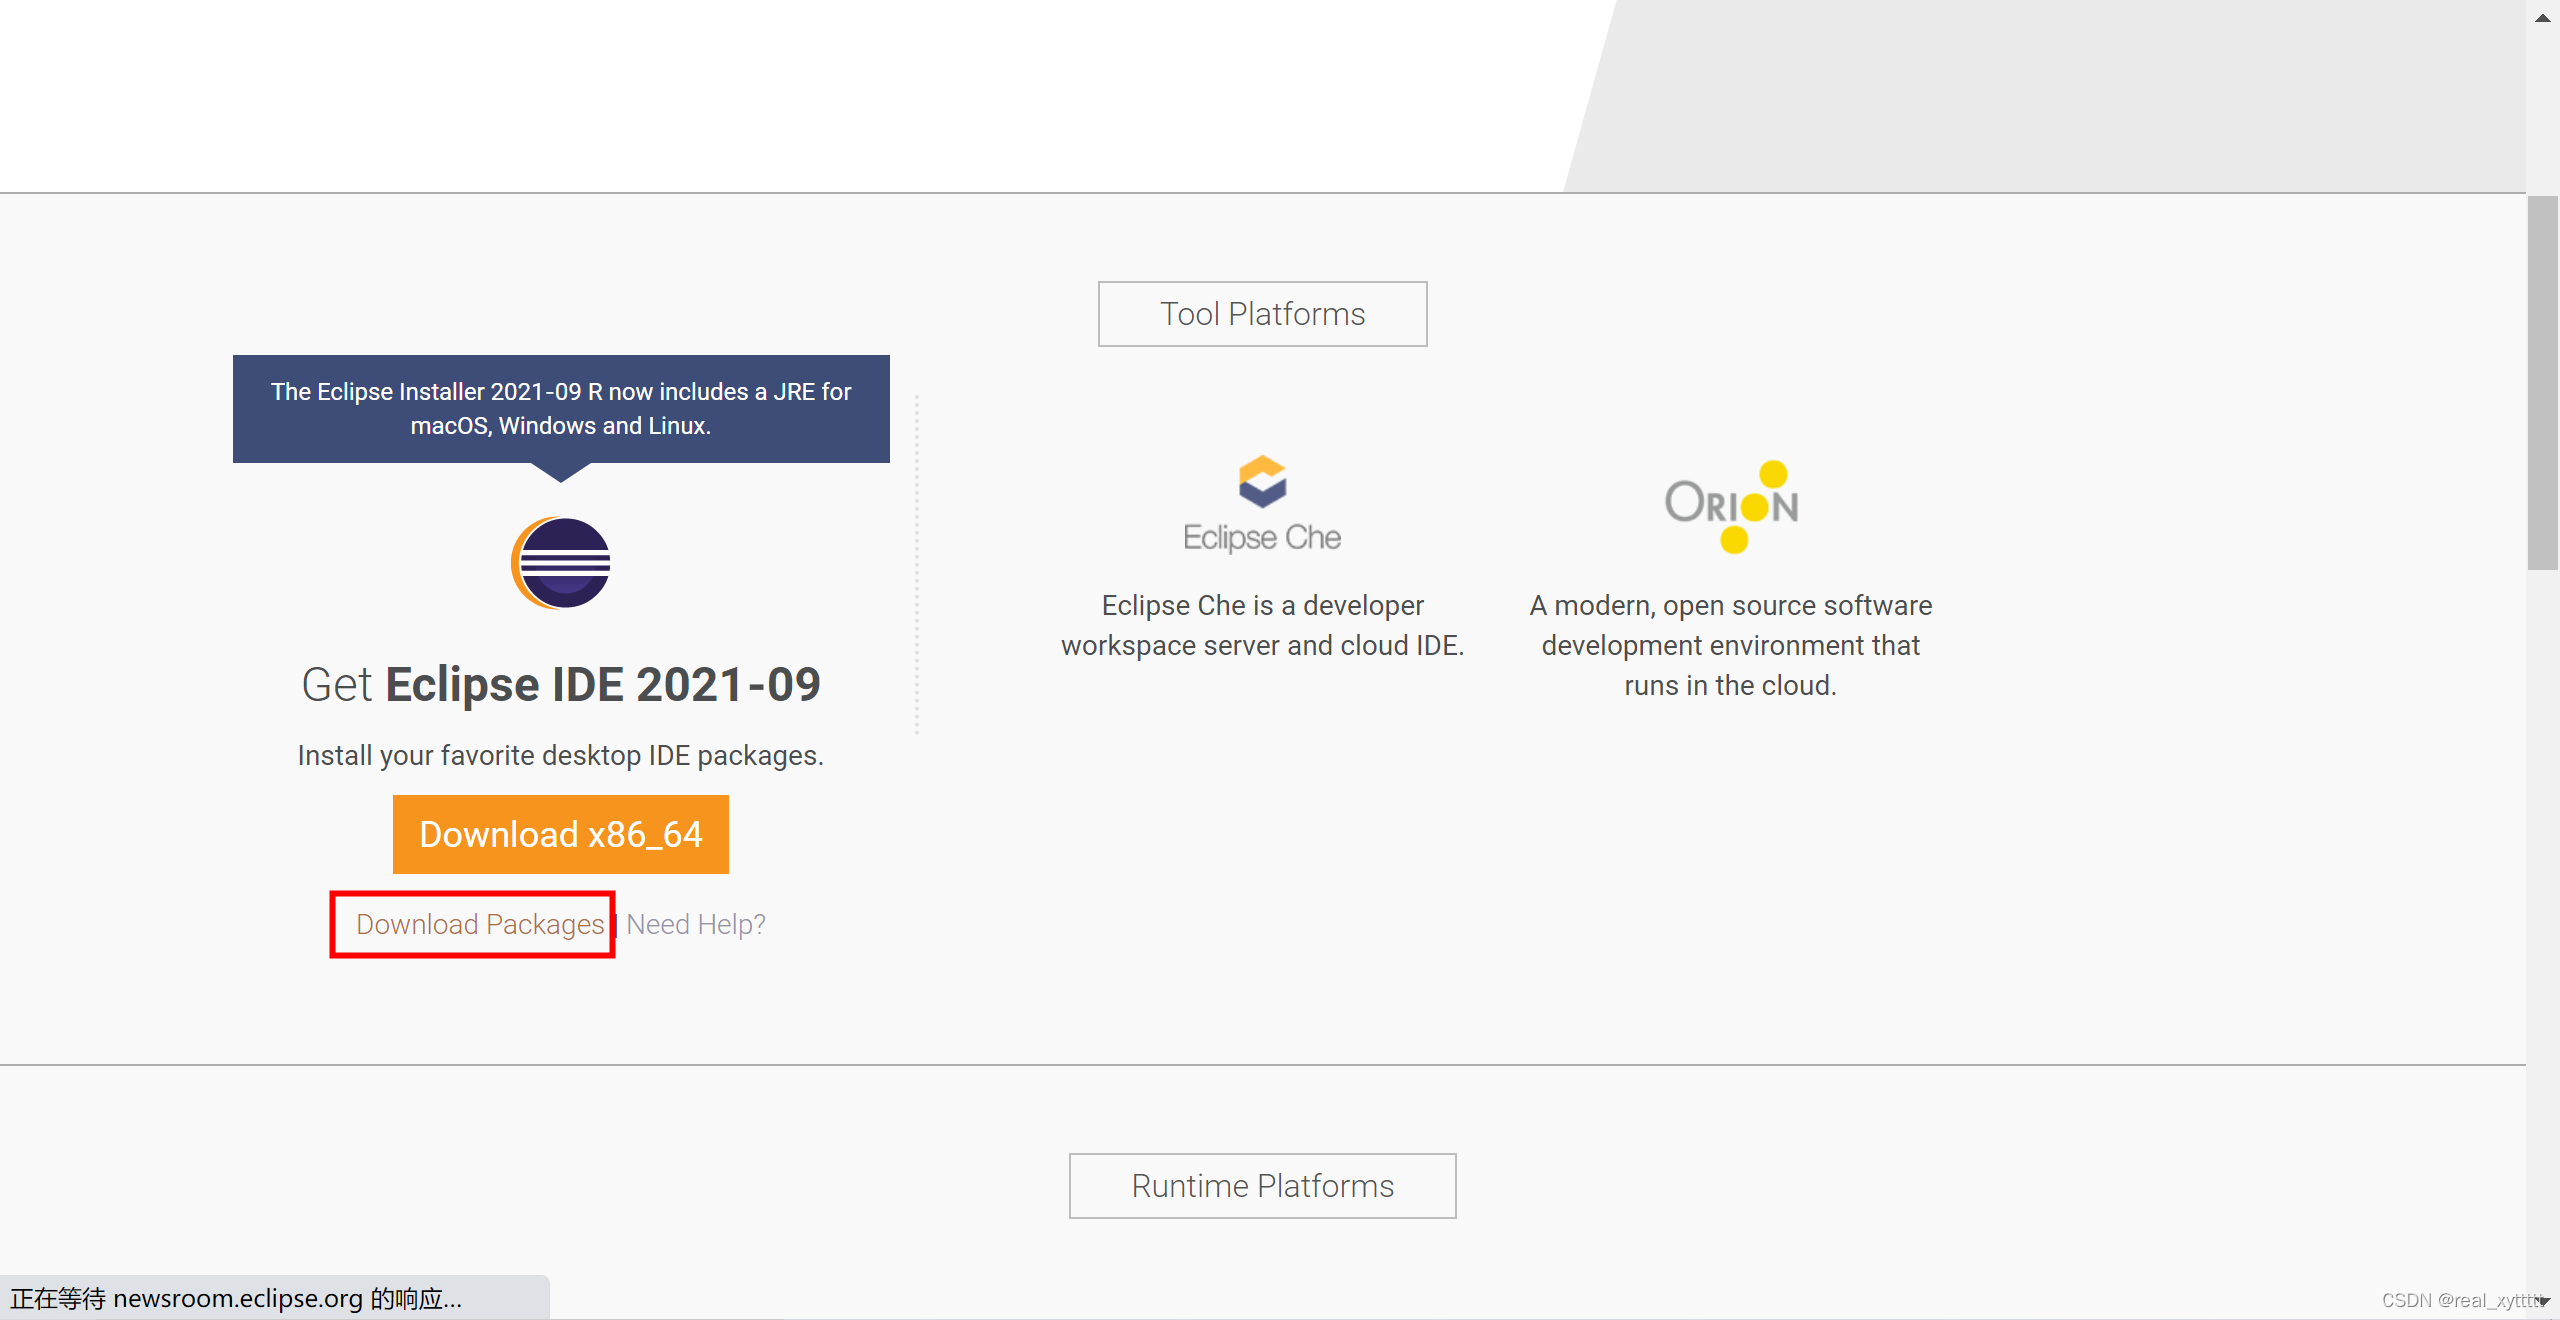Click the Install your favorite desktop IDE text
This screenshot has height=1320, width=2560.
[561, 756]
